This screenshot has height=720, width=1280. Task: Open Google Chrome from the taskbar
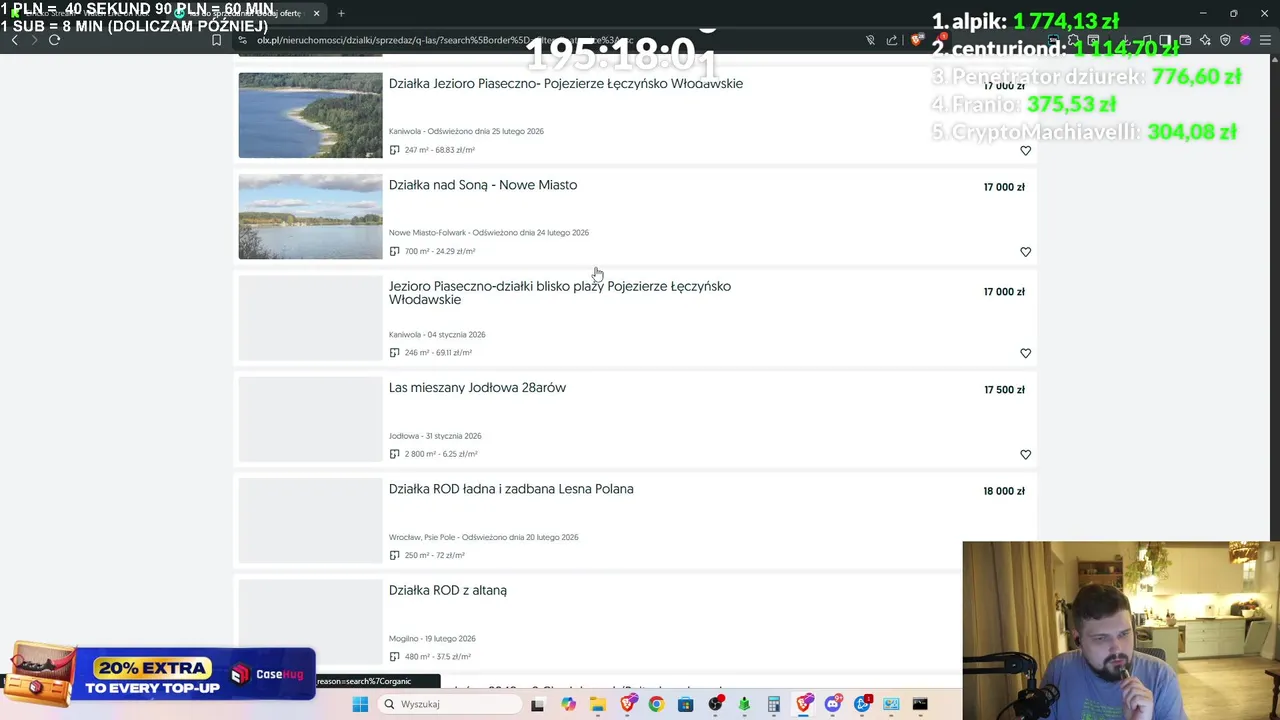tap(656, 704)
